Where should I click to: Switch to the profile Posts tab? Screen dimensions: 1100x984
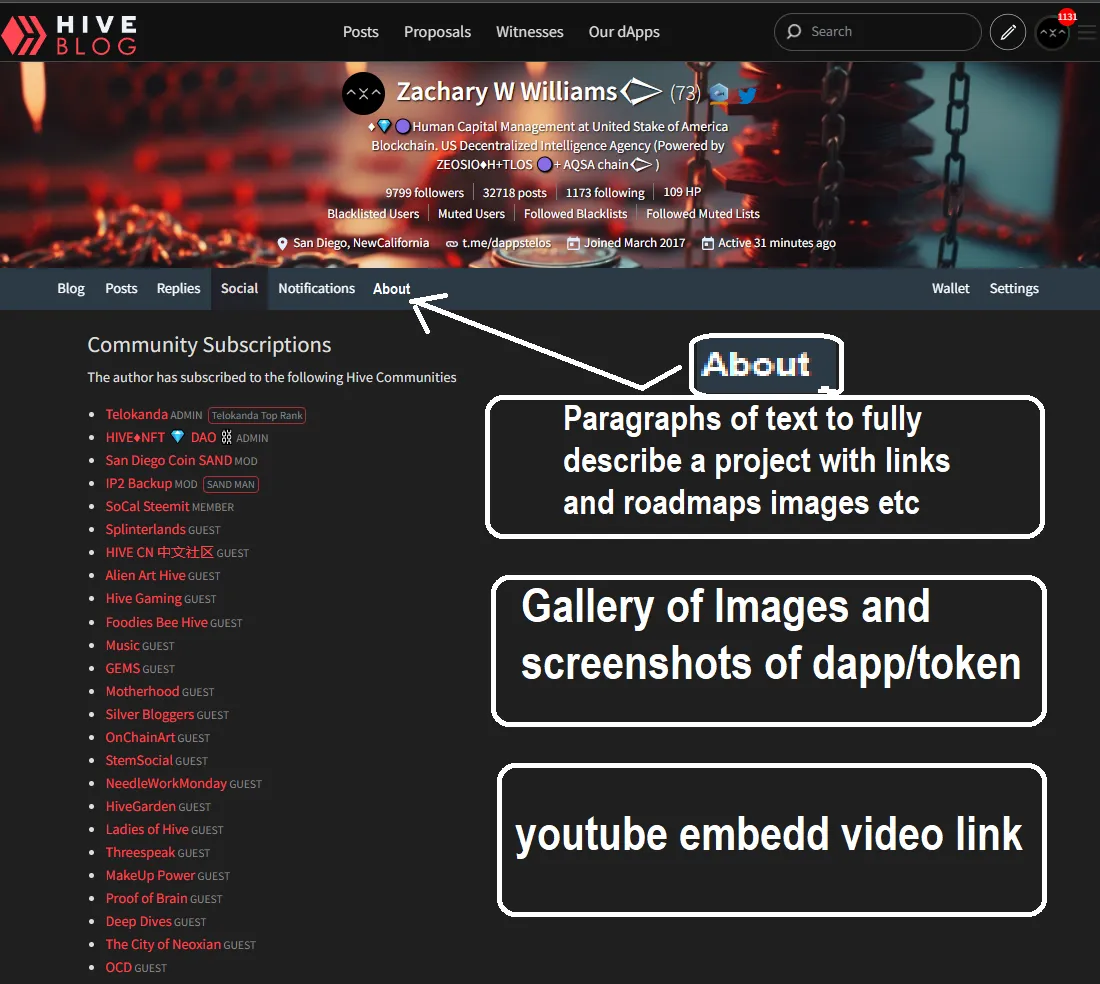pos(121,288)
